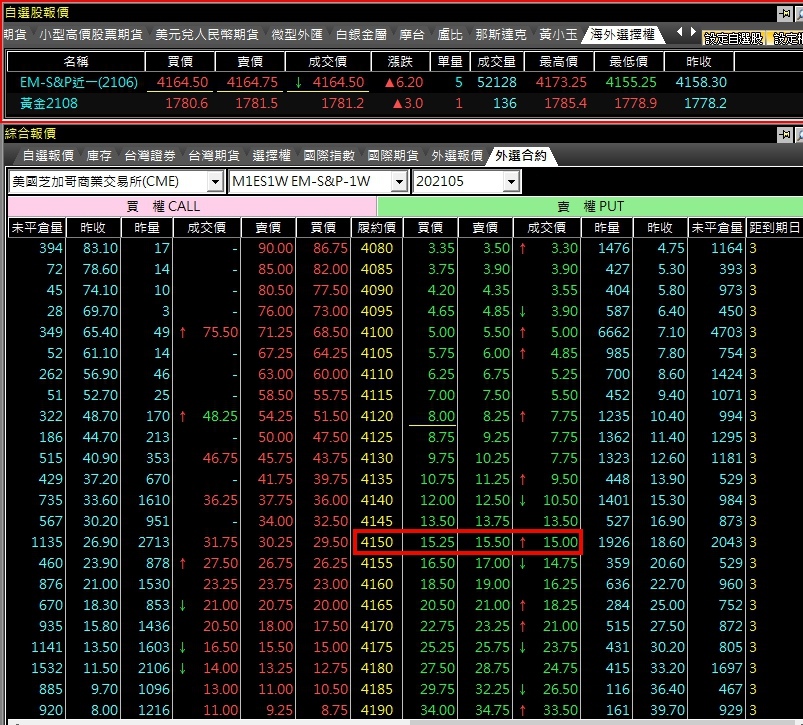The image size is (803, 725).
Task: Switch to the 台灣期貨 tab
Action: [x=214, y=155]
